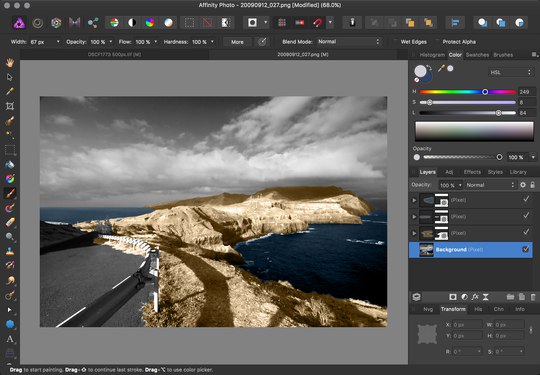
Task: Click the Auto White Balance icon
Action: tap(168, 23)
